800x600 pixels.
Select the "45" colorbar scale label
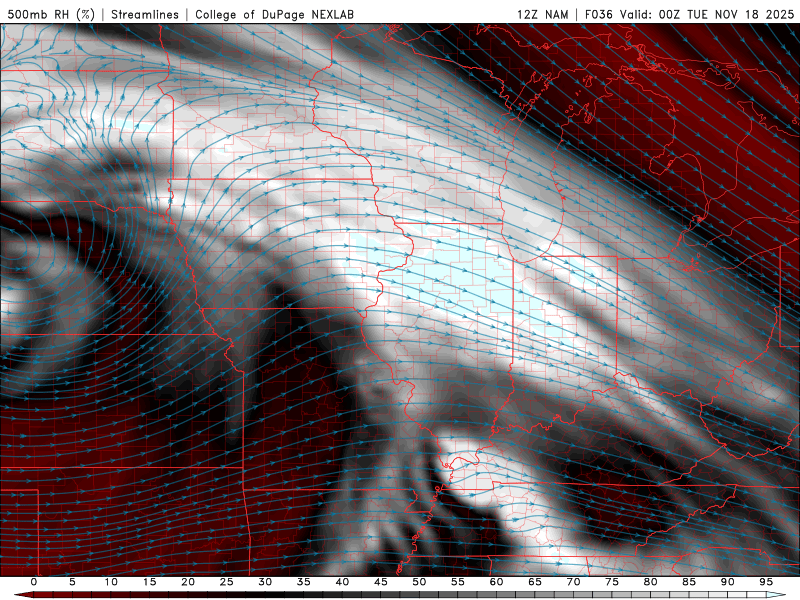(x=381, y=582)
